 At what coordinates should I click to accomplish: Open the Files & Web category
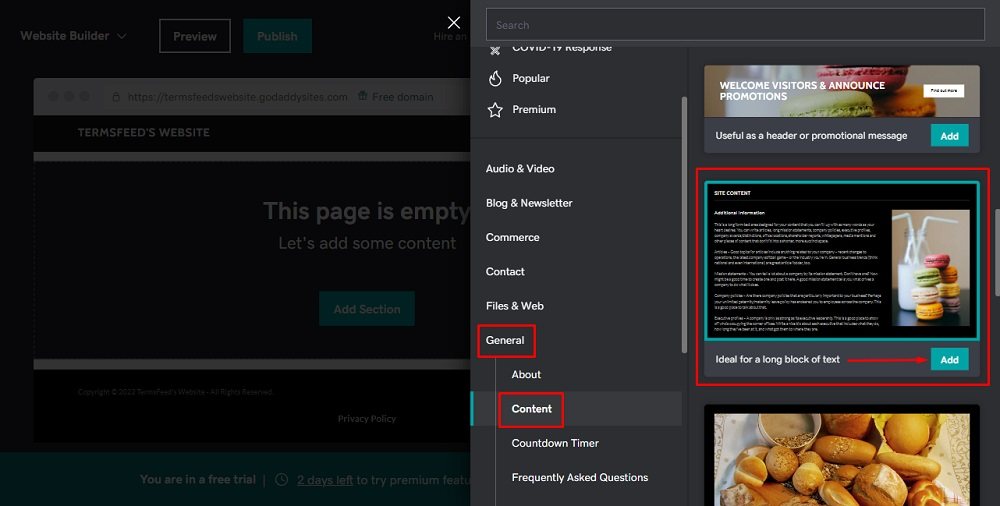[515, 306]
